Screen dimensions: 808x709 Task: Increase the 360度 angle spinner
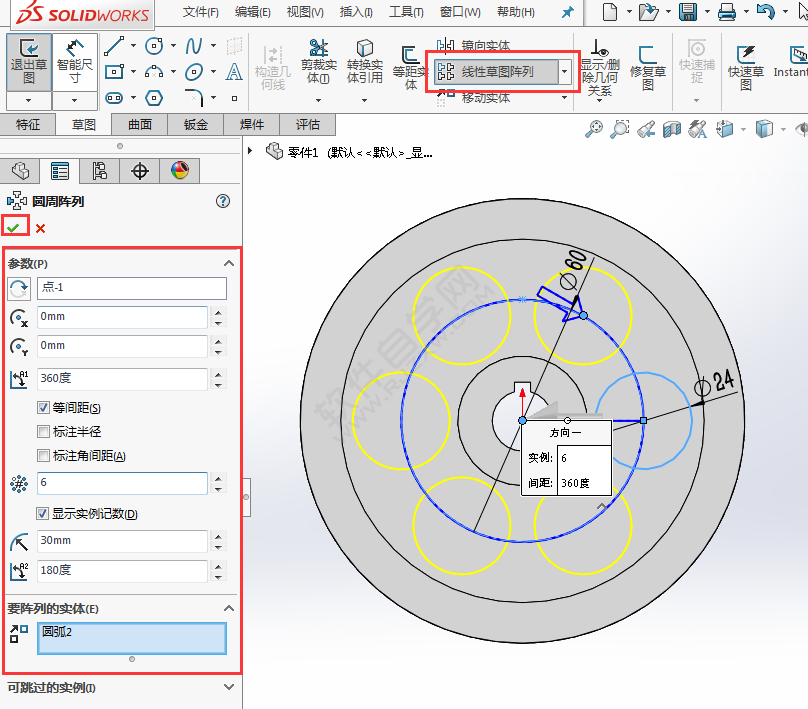[218, 374]
